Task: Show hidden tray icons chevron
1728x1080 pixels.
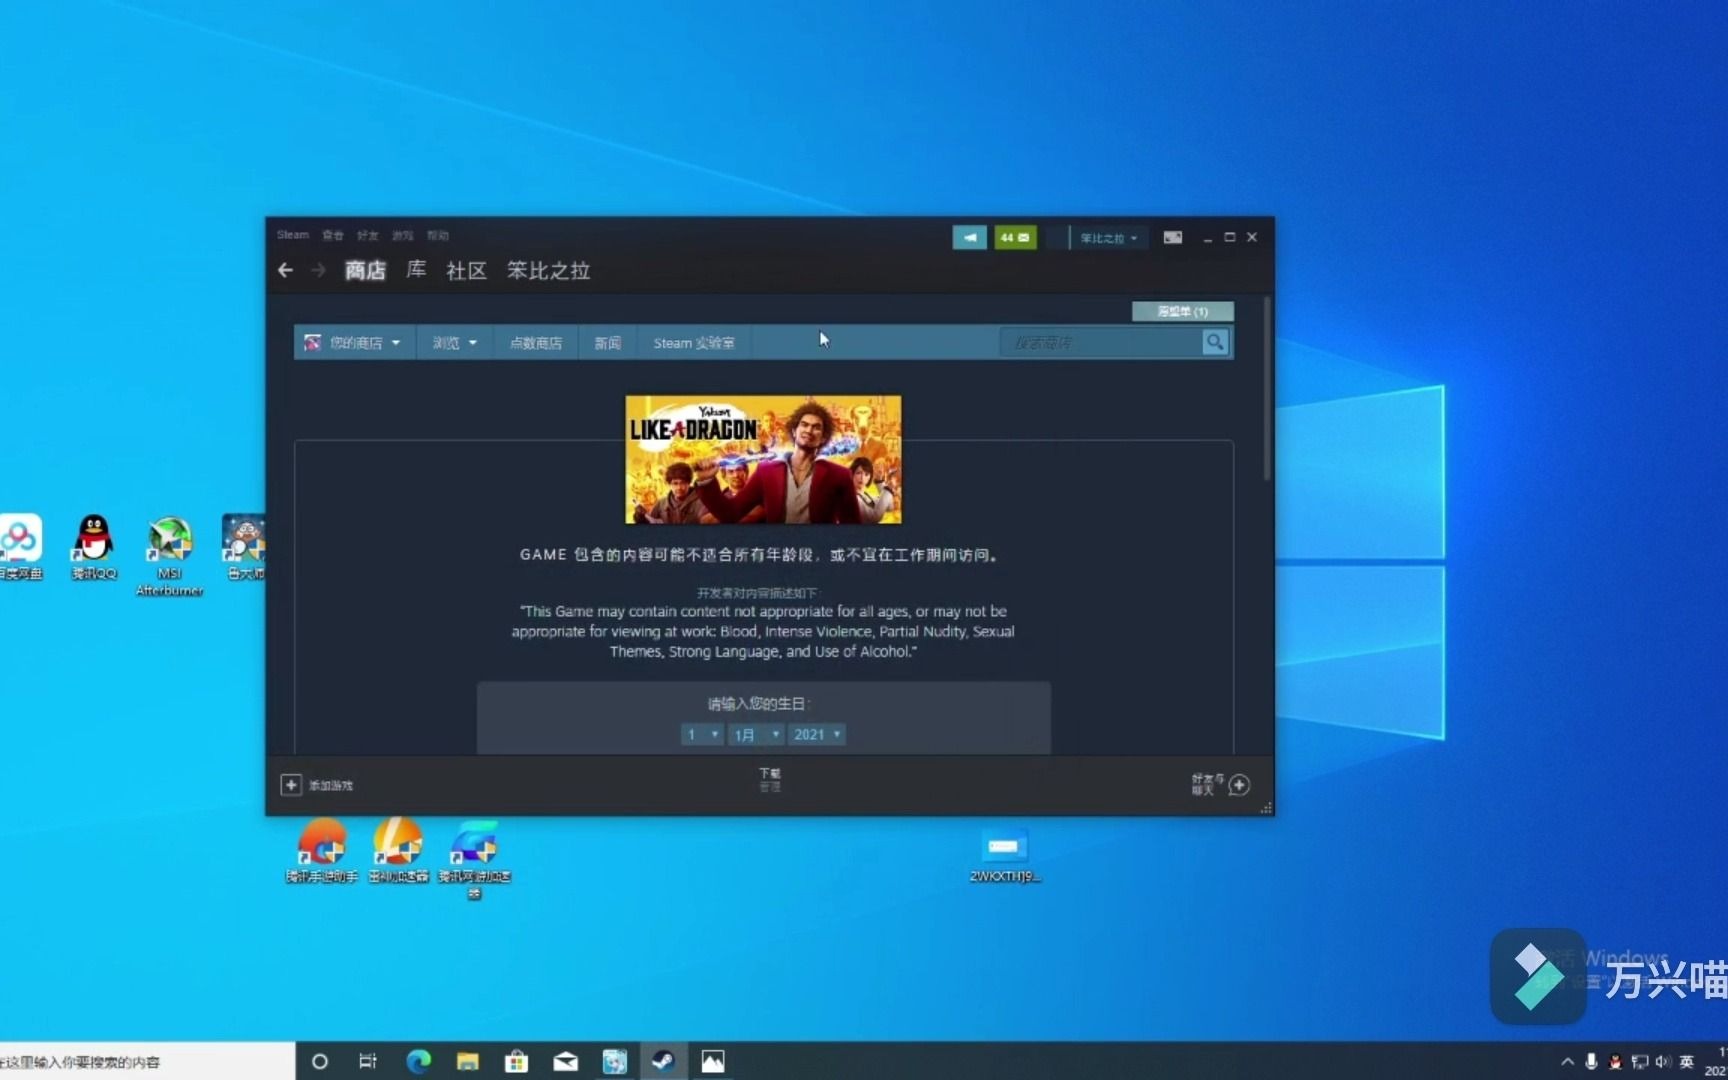Action: pyautogui.click(x=1567, y=1062)
